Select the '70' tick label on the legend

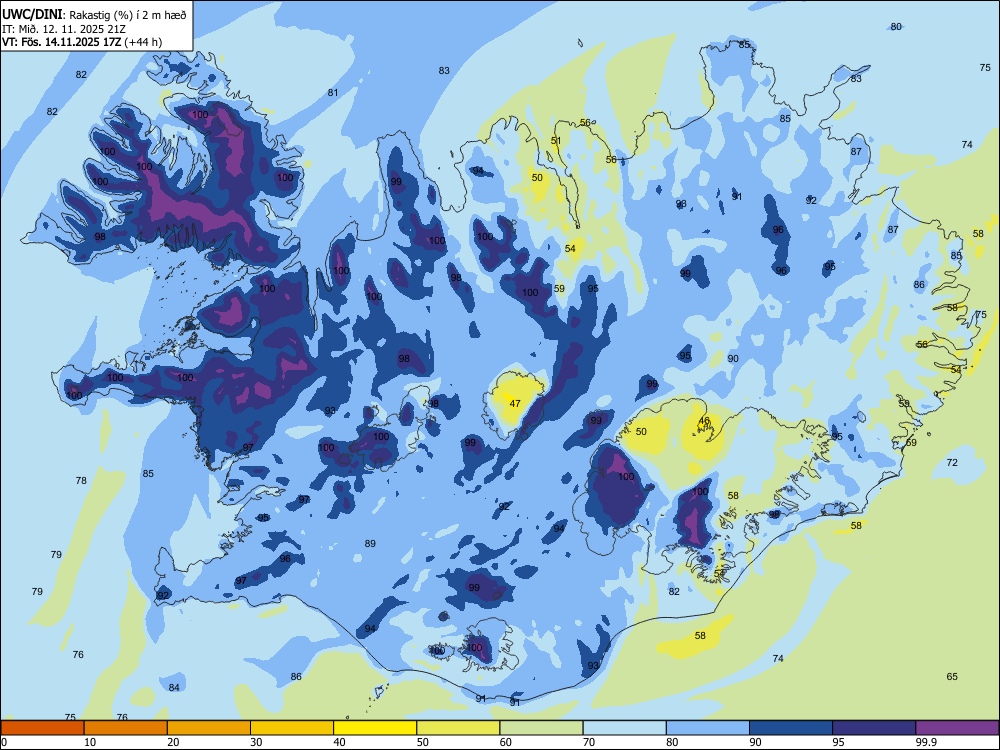coord(589,742)
